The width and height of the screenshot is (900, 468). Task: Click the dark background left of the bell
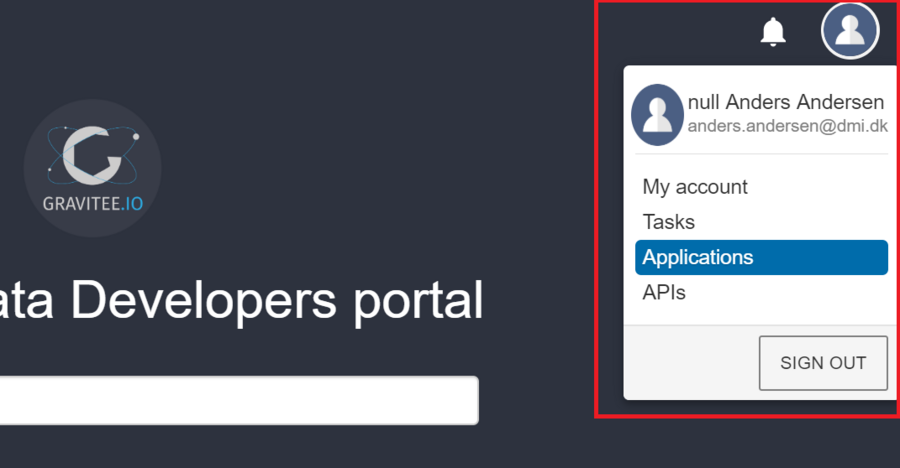point(680,32)
